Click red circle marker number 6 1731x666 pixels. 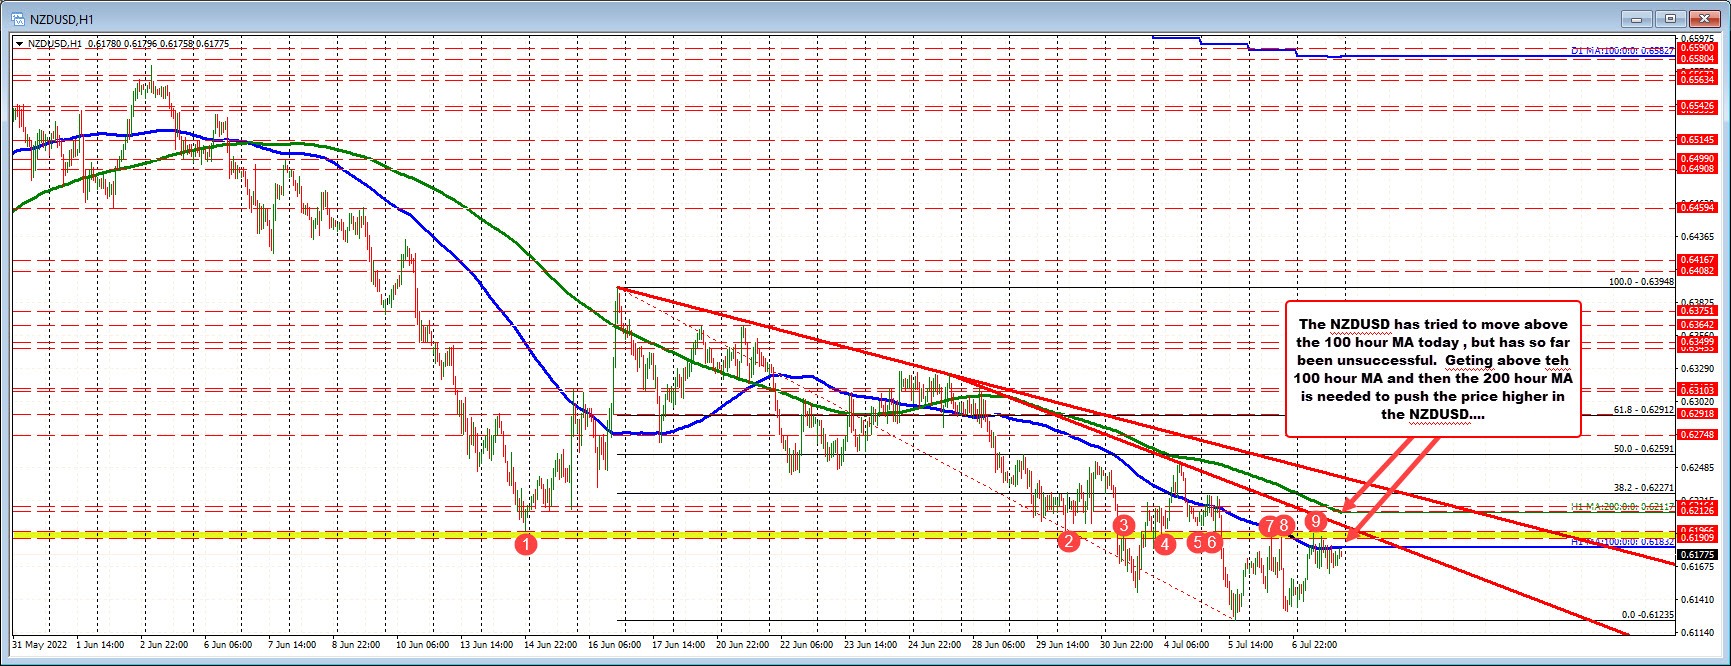coord(1212,542)
